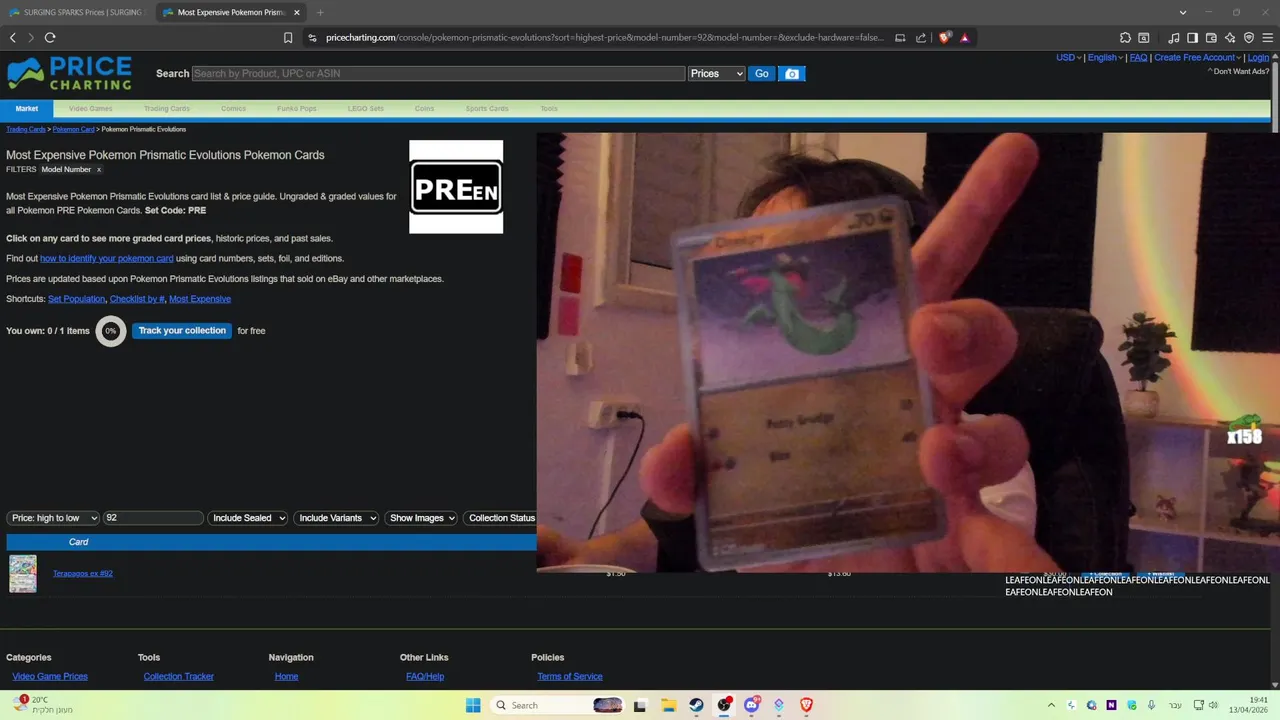
Task: Open the Set Population shortcut link
Action: (76, 299)
